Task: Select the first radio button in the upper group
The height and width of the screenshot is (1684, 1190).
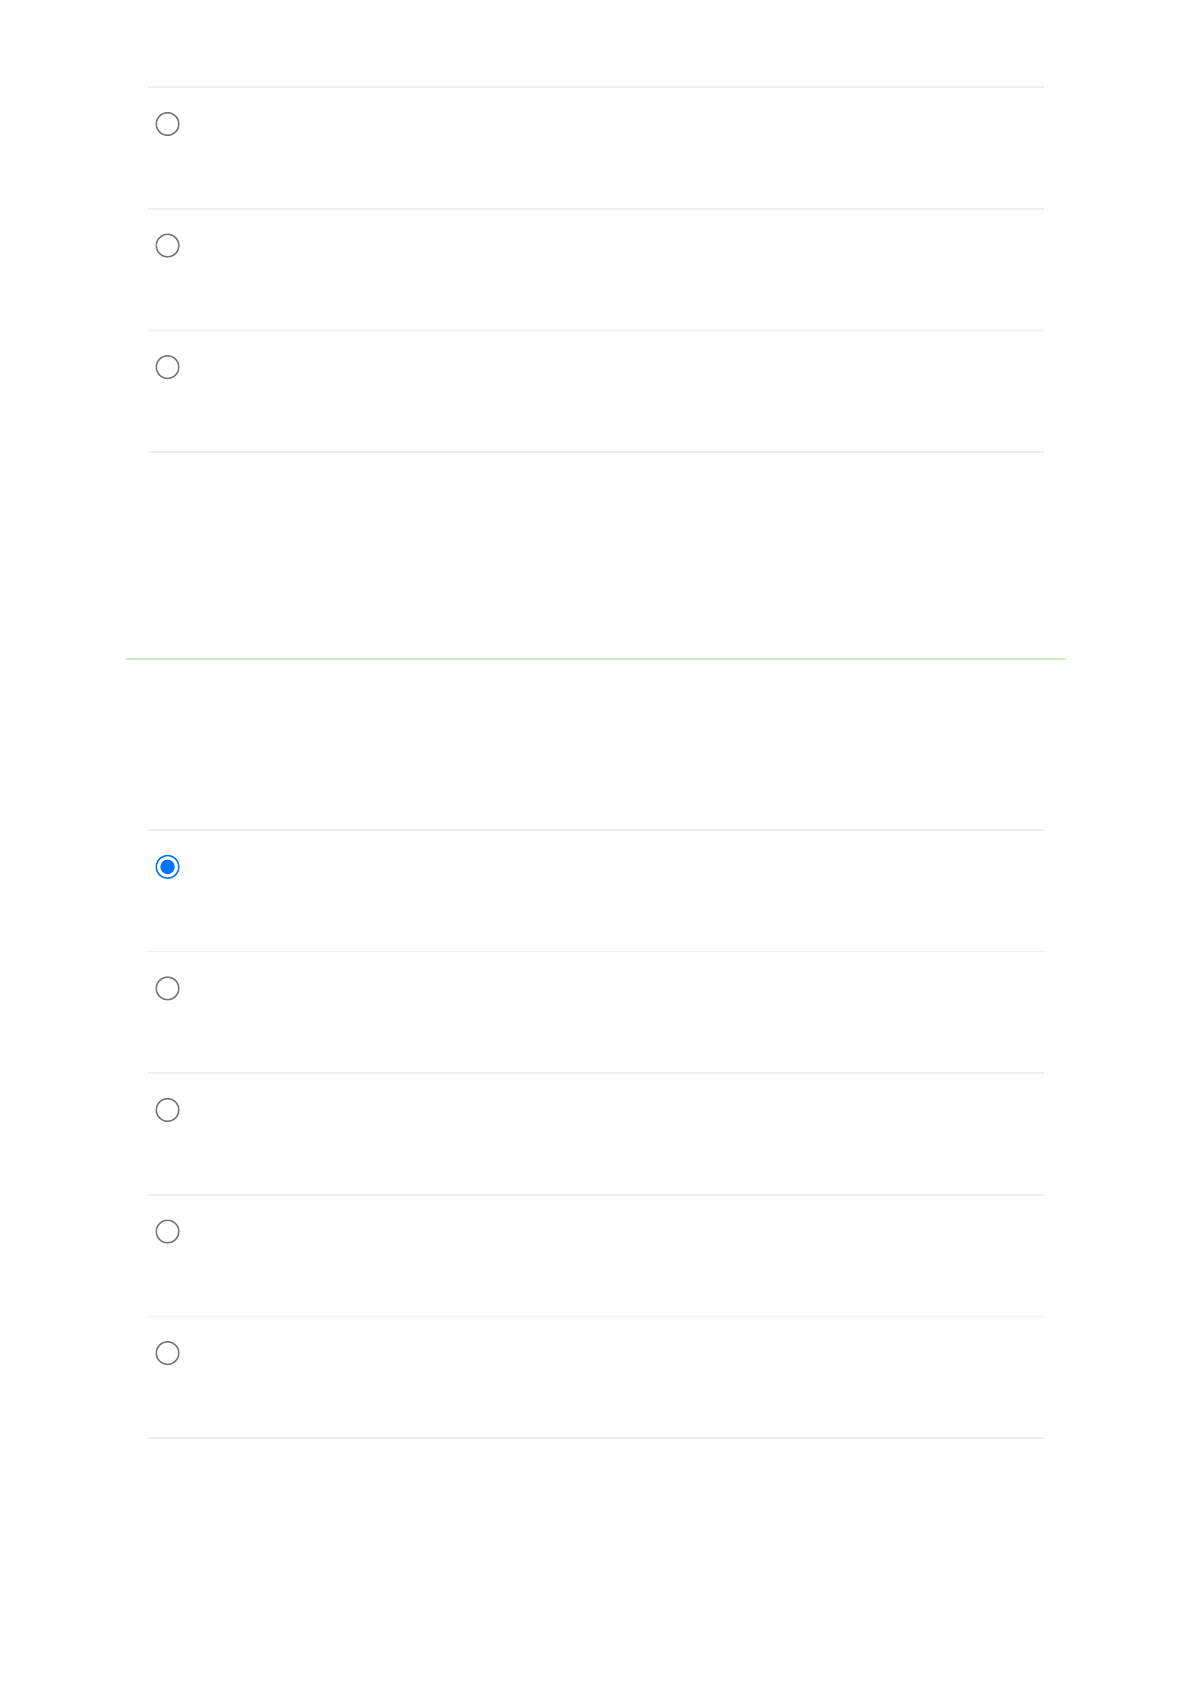Action: tap(167, 124)
